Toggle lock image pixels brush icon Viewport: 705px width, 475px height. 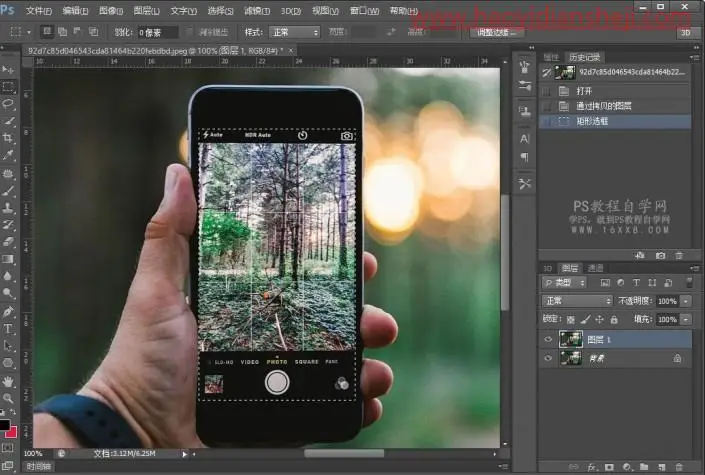point(585,319)
